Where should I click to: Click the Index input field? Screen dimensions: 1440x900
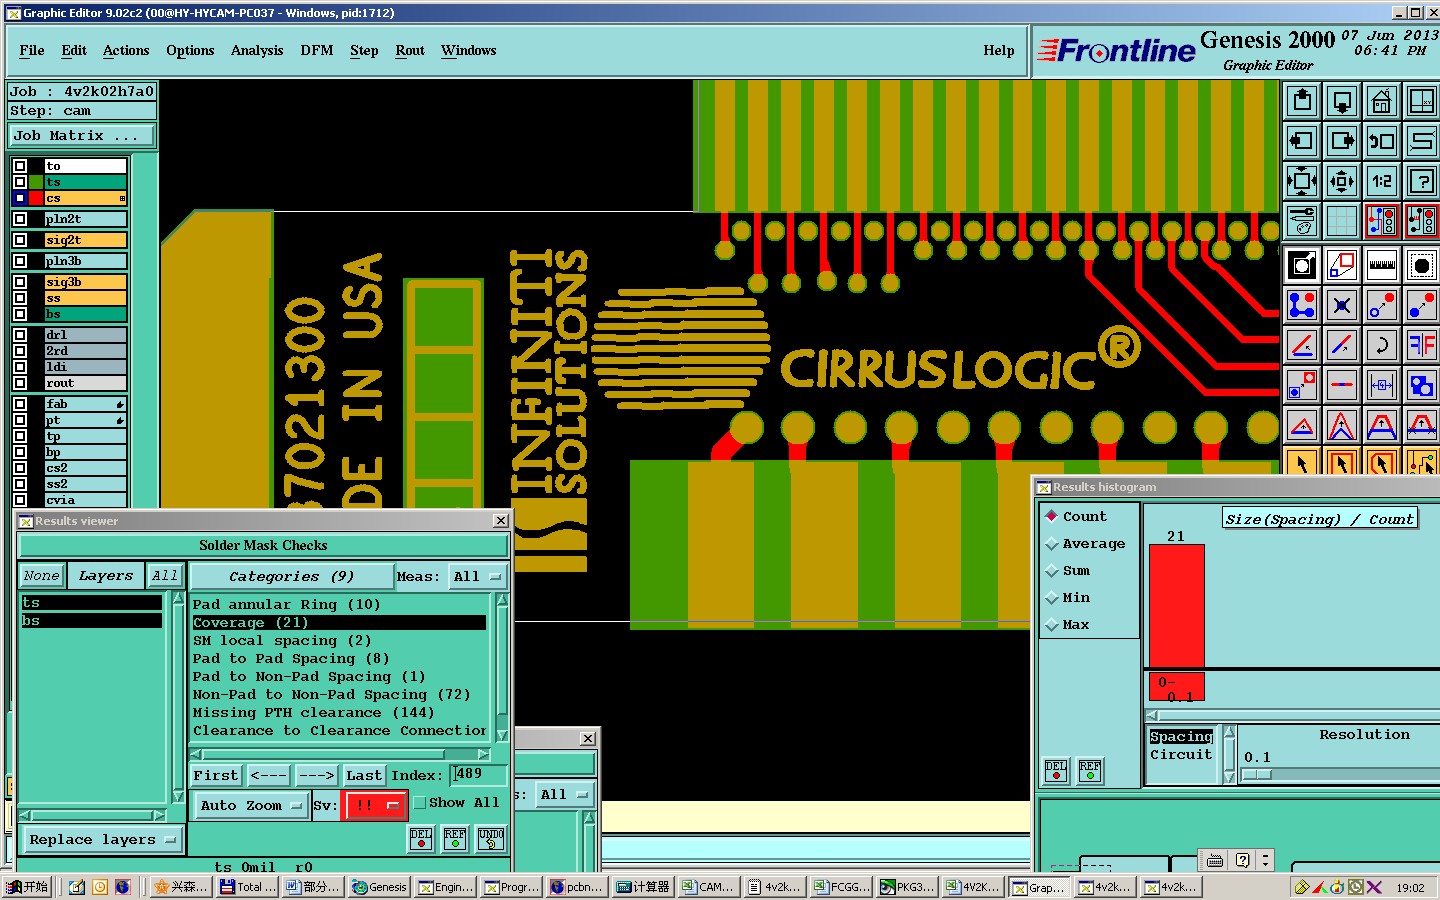click(x=479, y=775)
